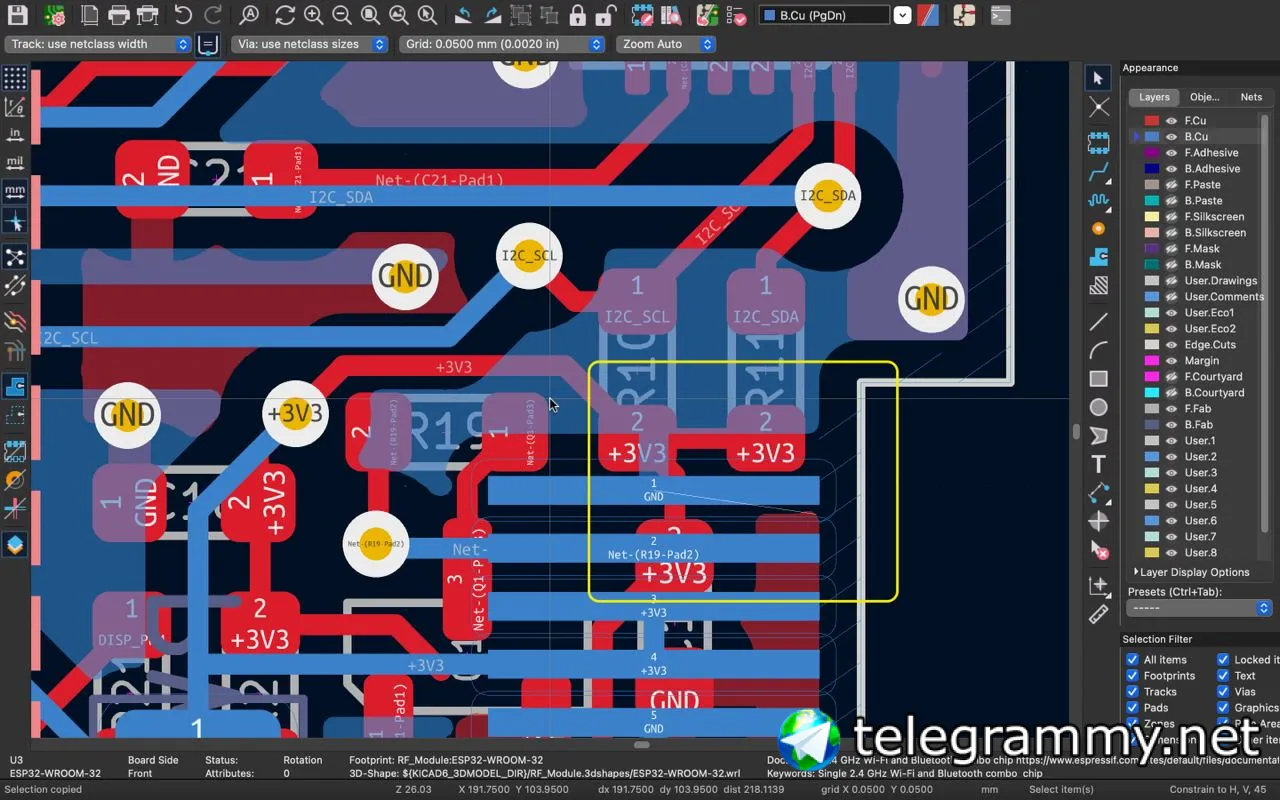Viewport: 1280px width, 800px height.
Task: Open the Grid size dropdown
Action: point(503,44)
